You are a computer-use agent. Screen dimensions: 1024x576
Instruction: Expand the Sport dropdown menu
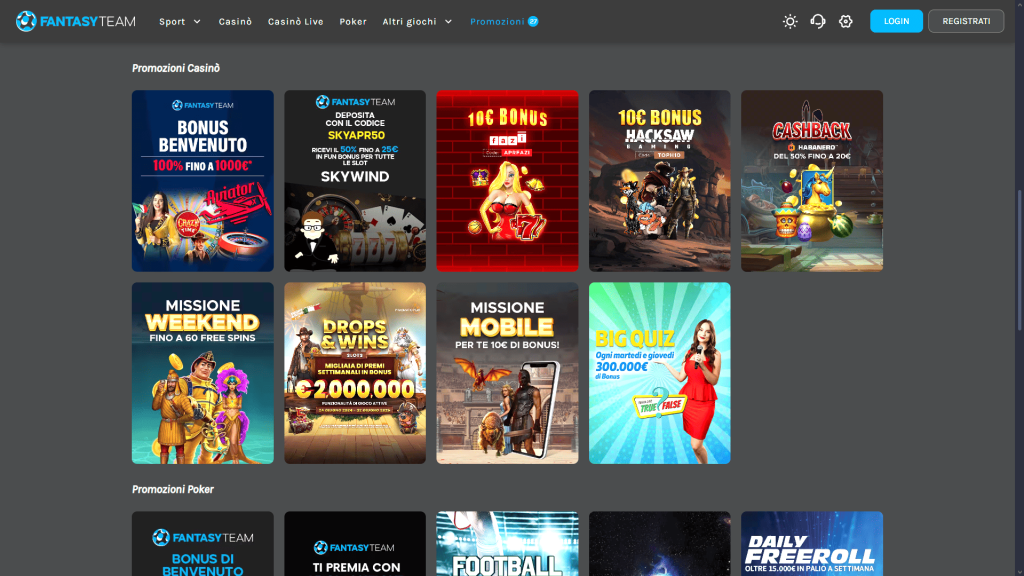point(180,21)
